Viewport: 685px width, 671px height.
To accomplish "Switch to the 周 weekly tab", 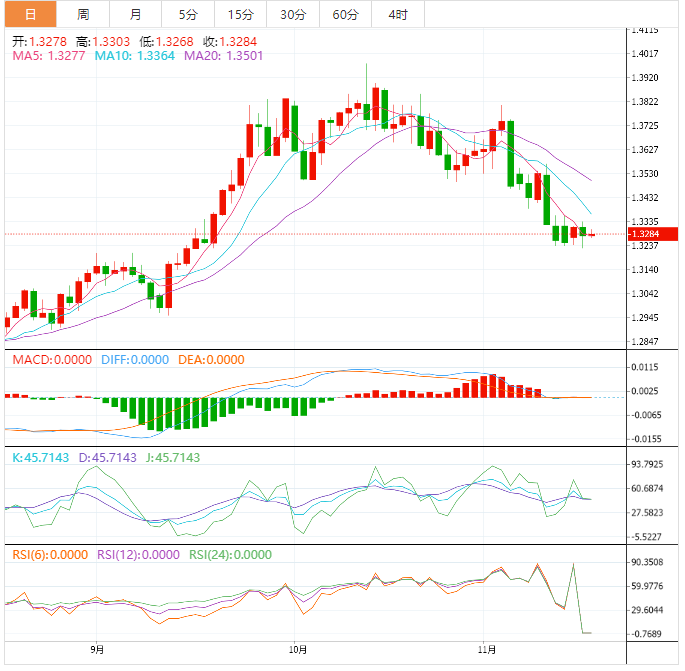I will coord(83,14).
